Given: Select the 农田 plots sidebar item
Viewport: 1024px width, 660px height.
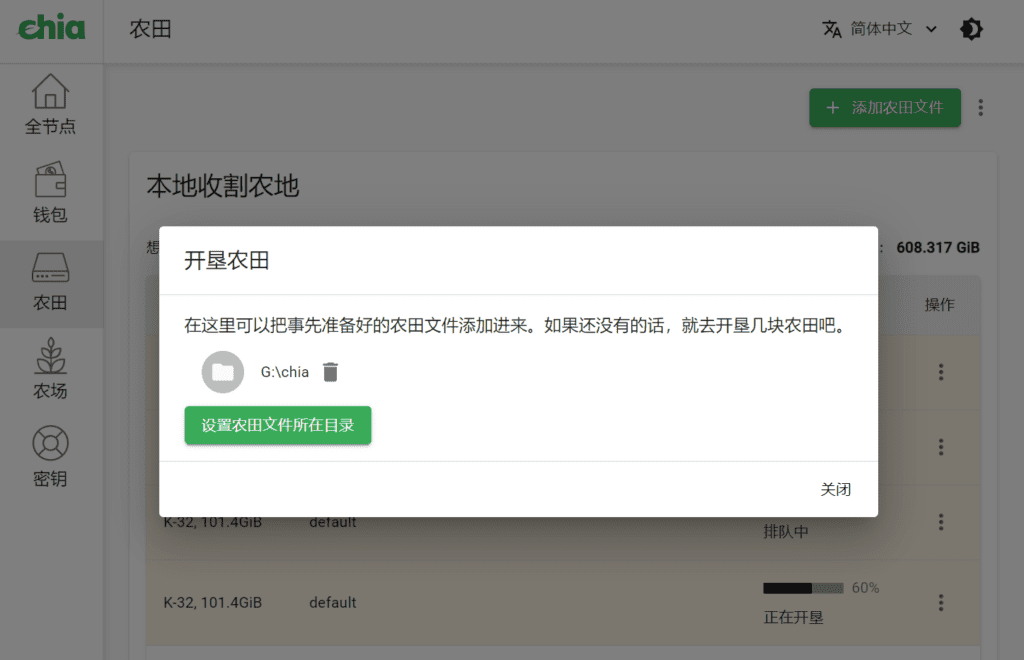Looking at the screenshot, I should pos(50,283).
